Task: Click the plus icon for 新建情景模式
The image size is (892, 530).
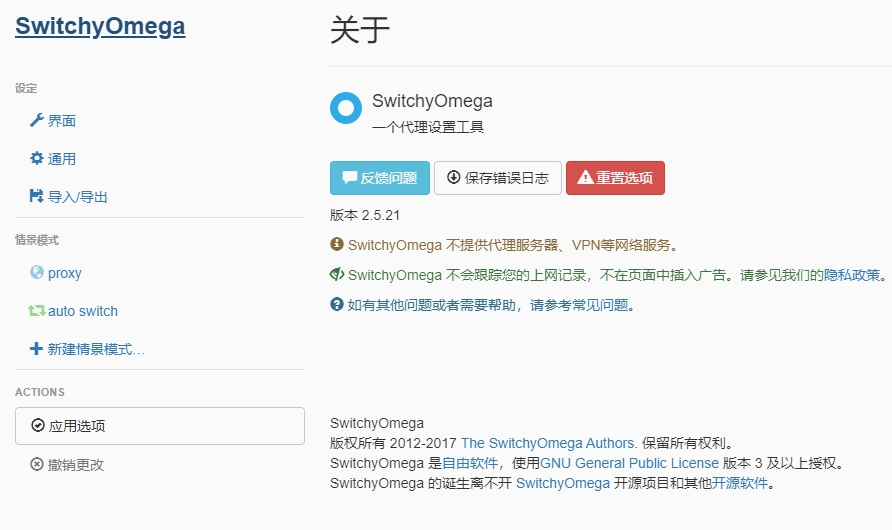Action: pos(37,349)
